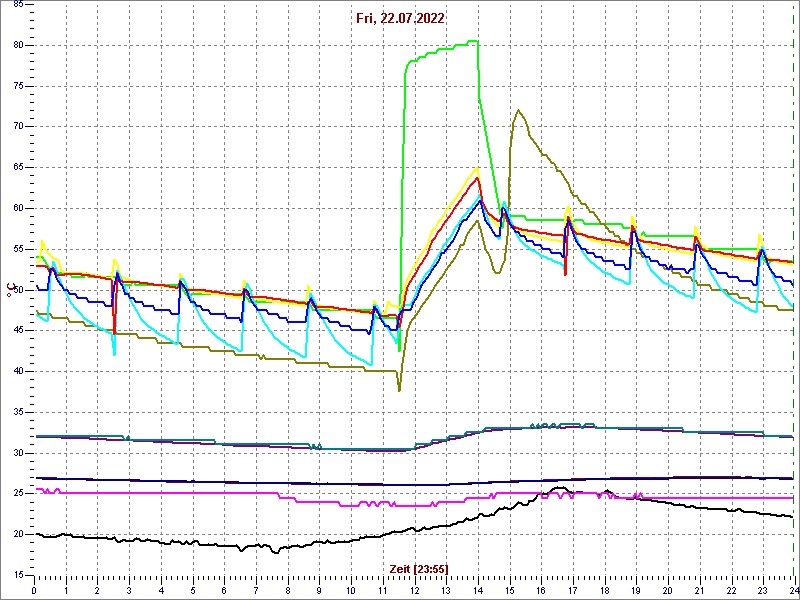800x600 pixels.
Task: Pick hour 4 on the time axis
Action: [161, 591]
